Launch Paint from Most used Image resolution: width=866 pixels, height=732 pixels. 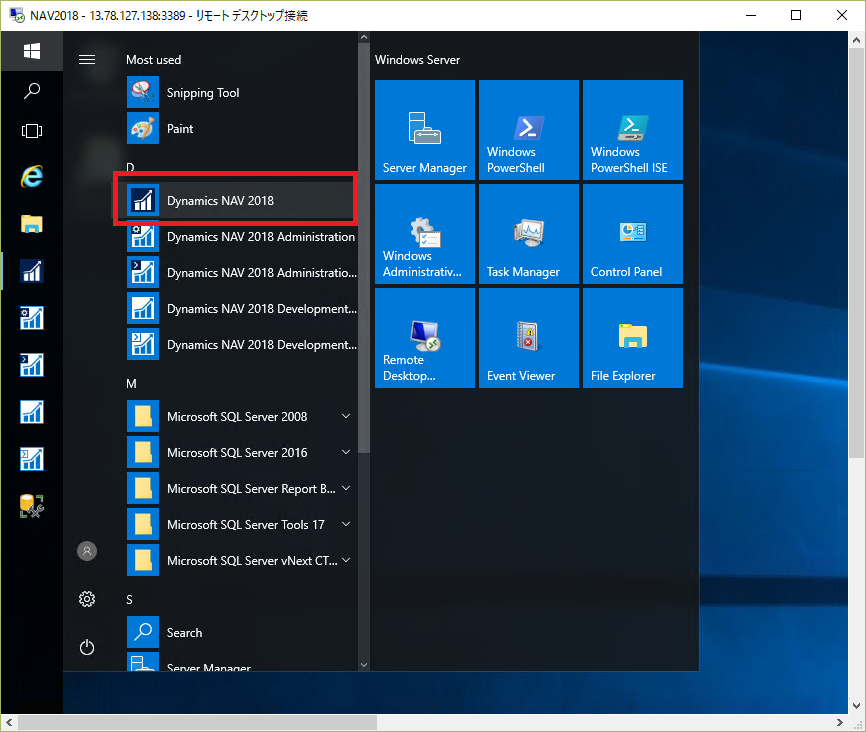click(x=242, y=128)
